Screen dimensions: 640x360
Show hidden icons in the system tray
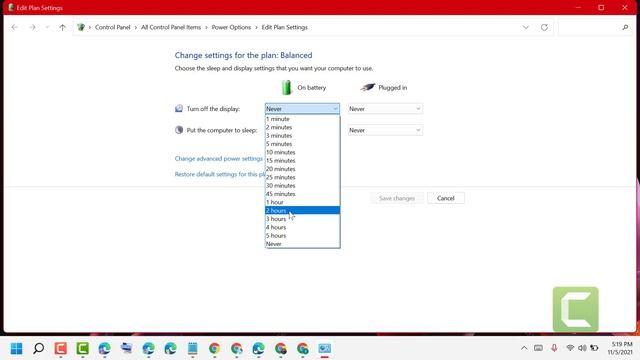pyautogui.click(x=524, y=348)
